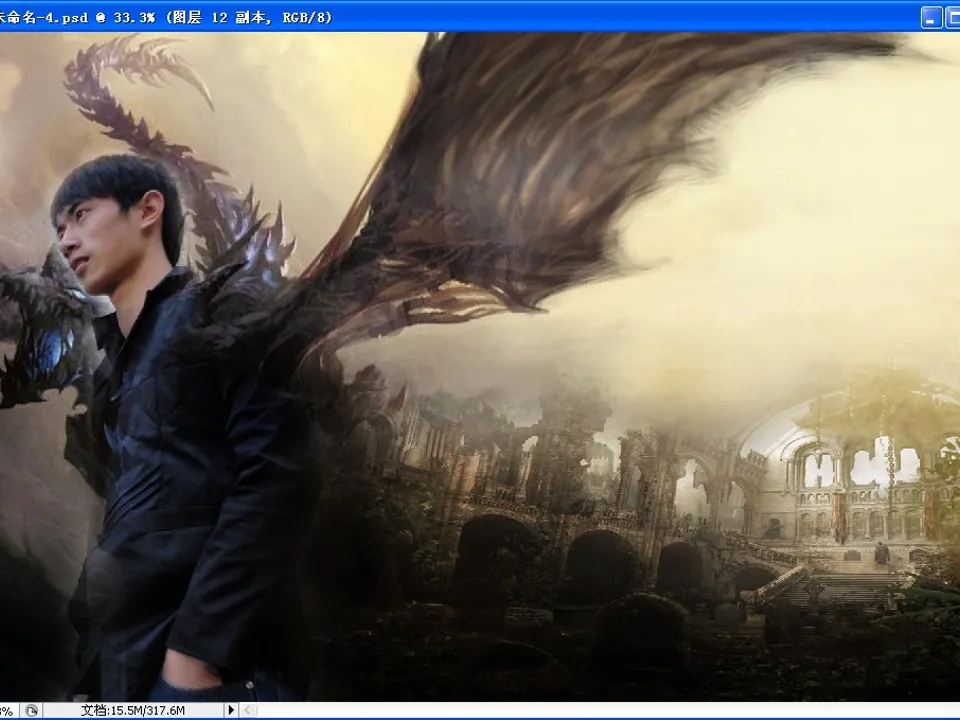The width and height of the screenshot is (960, 720).
Task: Minimize the document window
Action: point(931,17)
